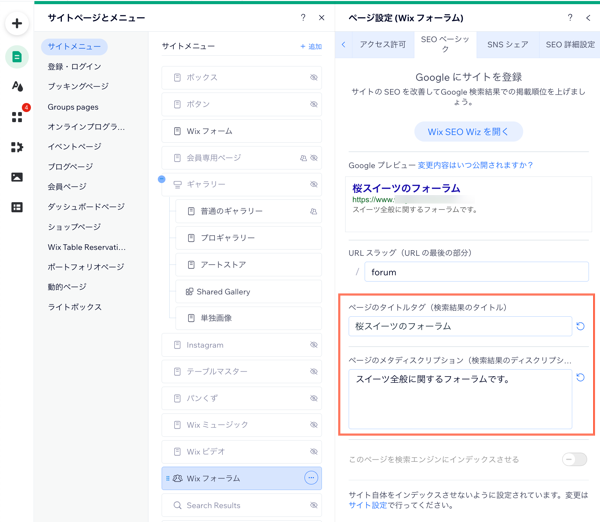Click the members lock icon on 会員専用ページ

point(303,158)
